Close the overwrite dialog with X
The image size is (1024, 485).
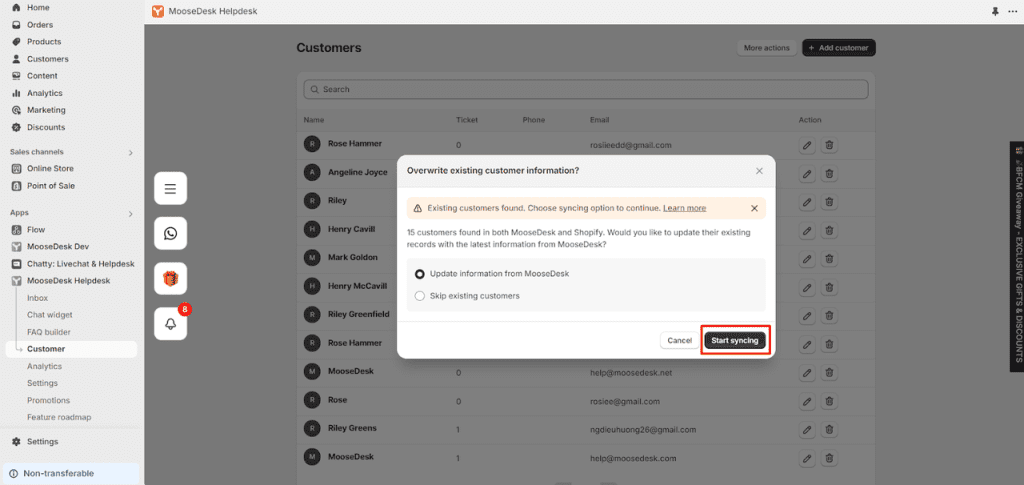coord(759,171)
